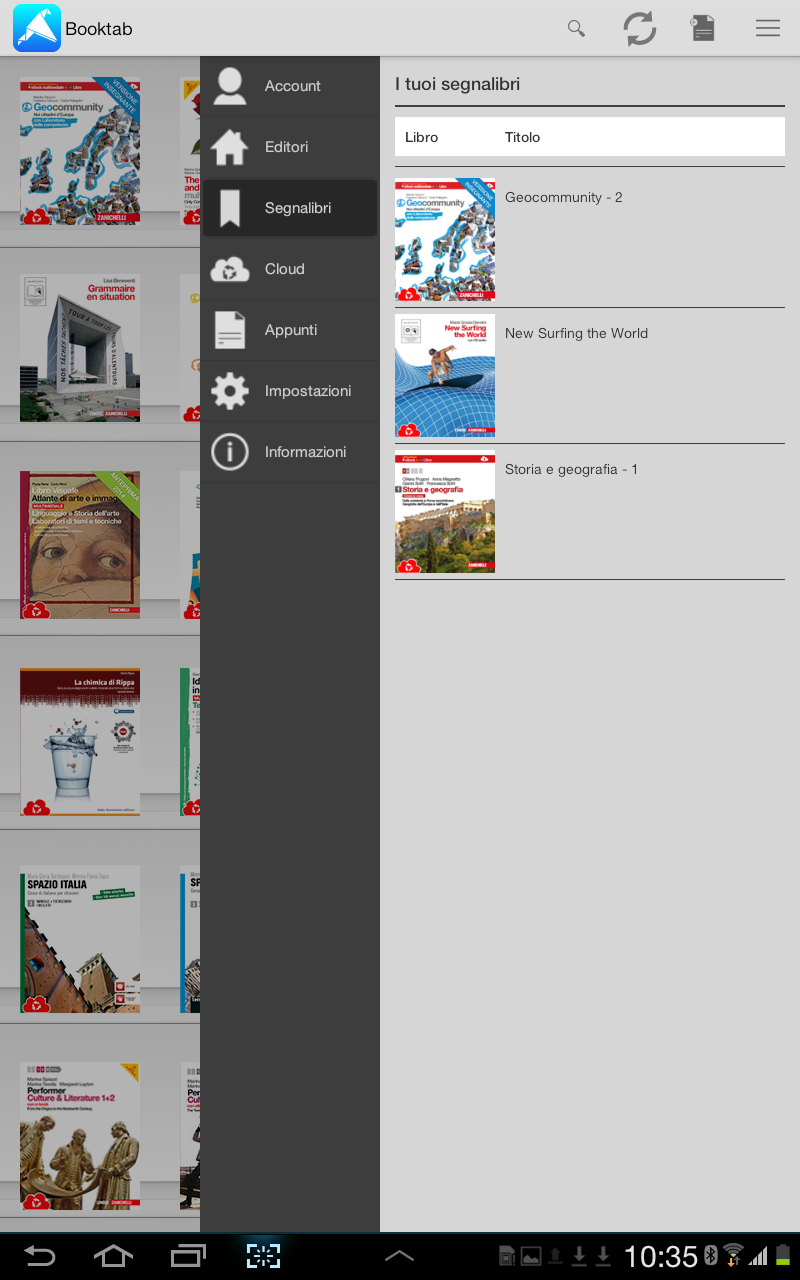
Task: Open Cloud in the side menu
Action: pyautogui.click(x=290, y=269)
